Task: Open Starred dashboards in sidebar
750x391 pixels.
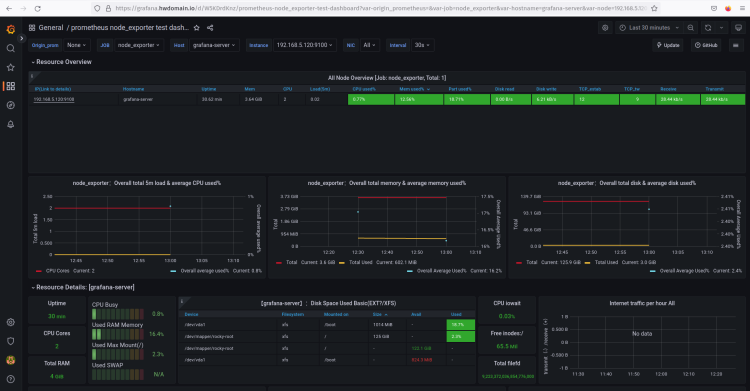Action: 11,67
